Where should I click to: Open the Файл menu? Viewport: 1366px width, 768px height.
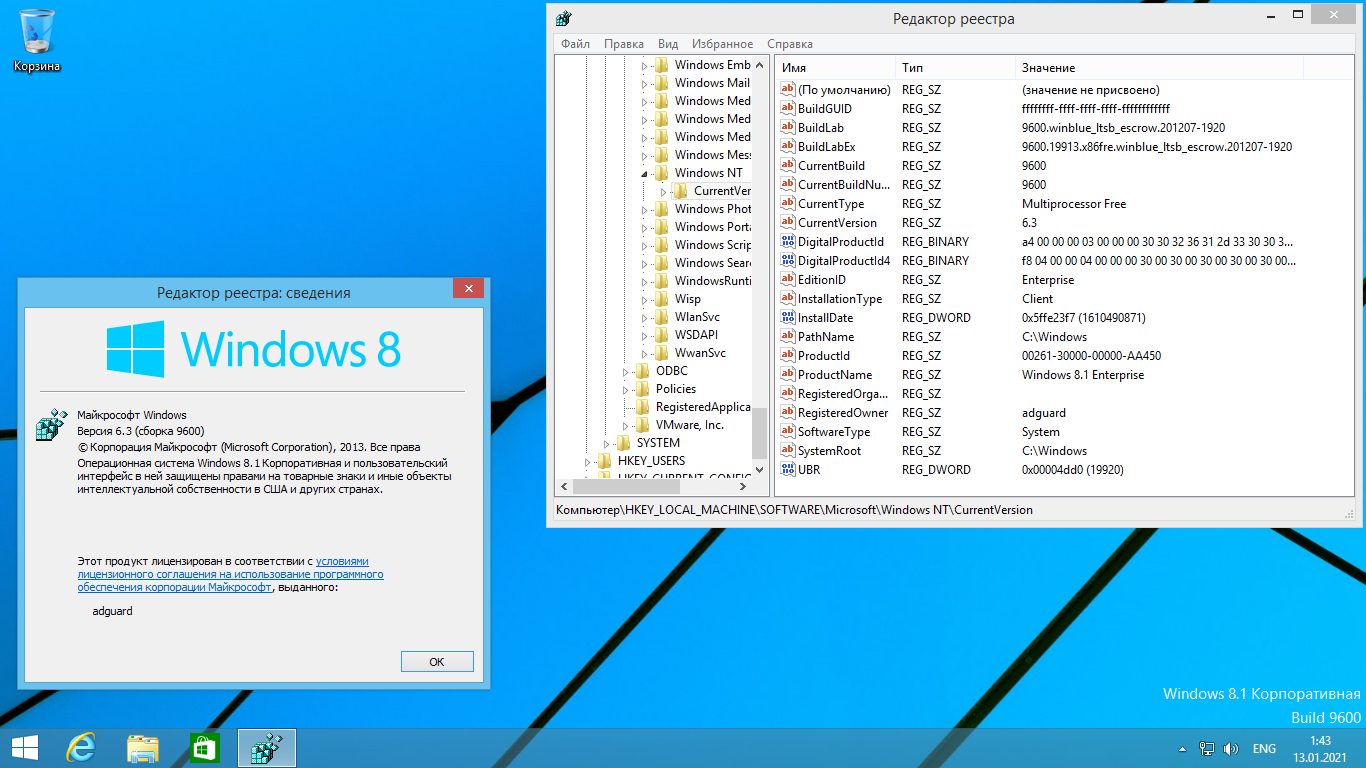click(575, 44)
